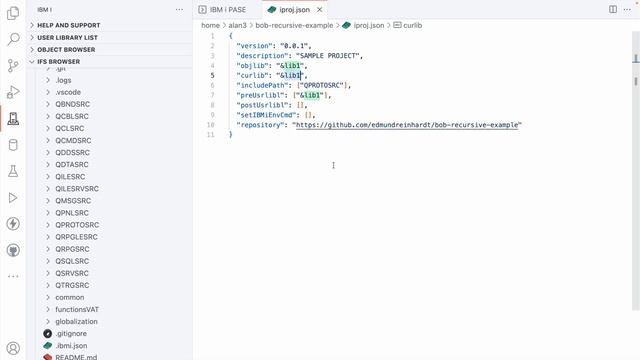Screen dimensions: 640x360
Task: Click the "setIBMiEnvCmd" key
Action: click(268, 115)
